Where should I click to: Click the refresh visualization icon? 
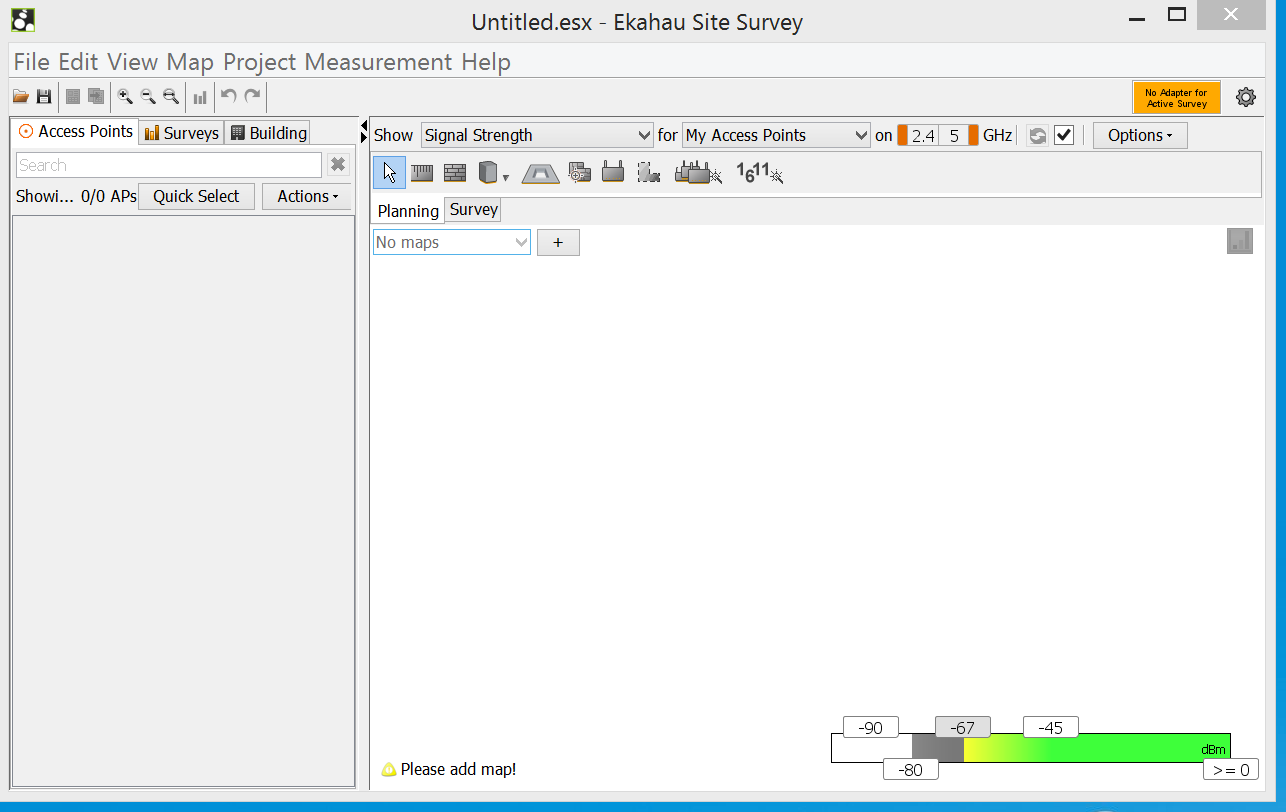click(x=1038, y=135)
